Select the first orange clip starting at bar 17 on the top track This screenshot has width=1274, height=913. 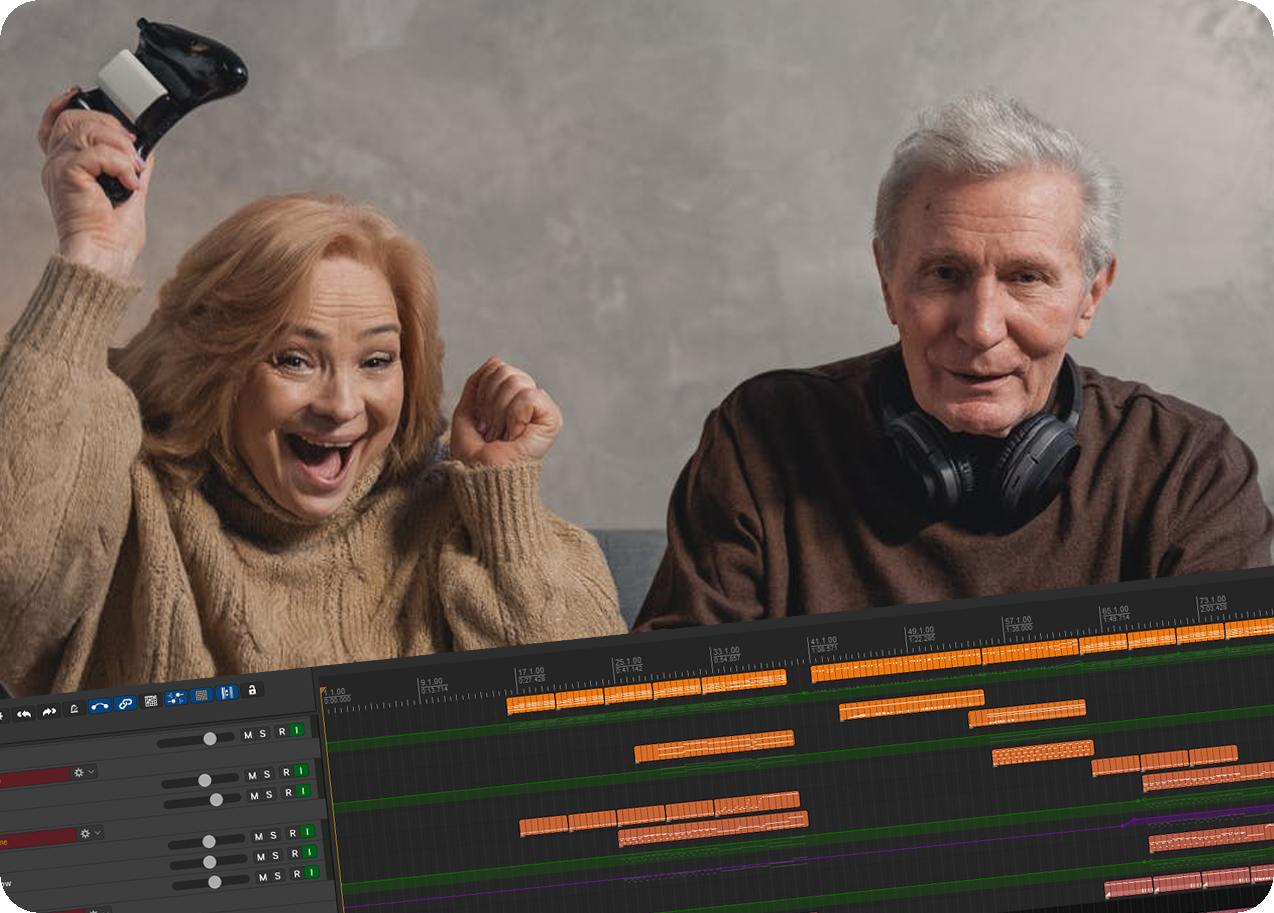pos(531,704)
